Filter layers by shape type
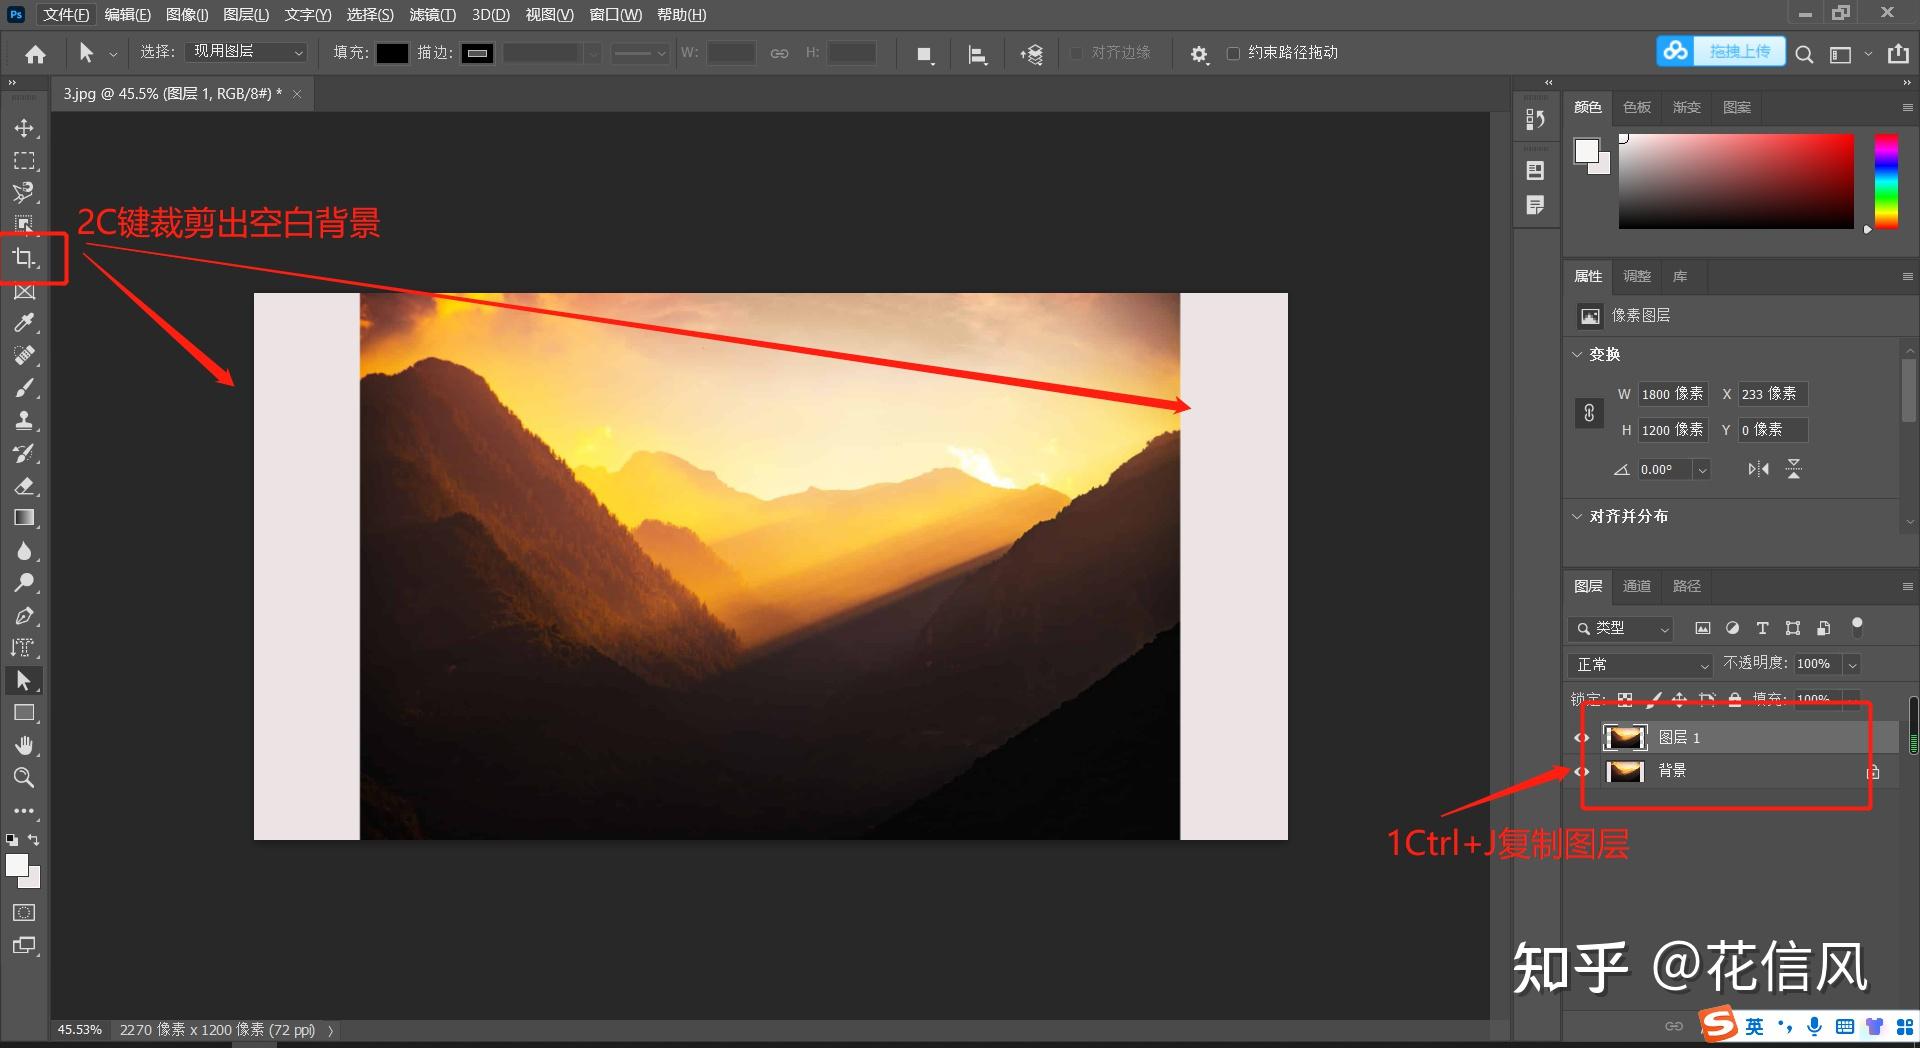 [1793, 628]
